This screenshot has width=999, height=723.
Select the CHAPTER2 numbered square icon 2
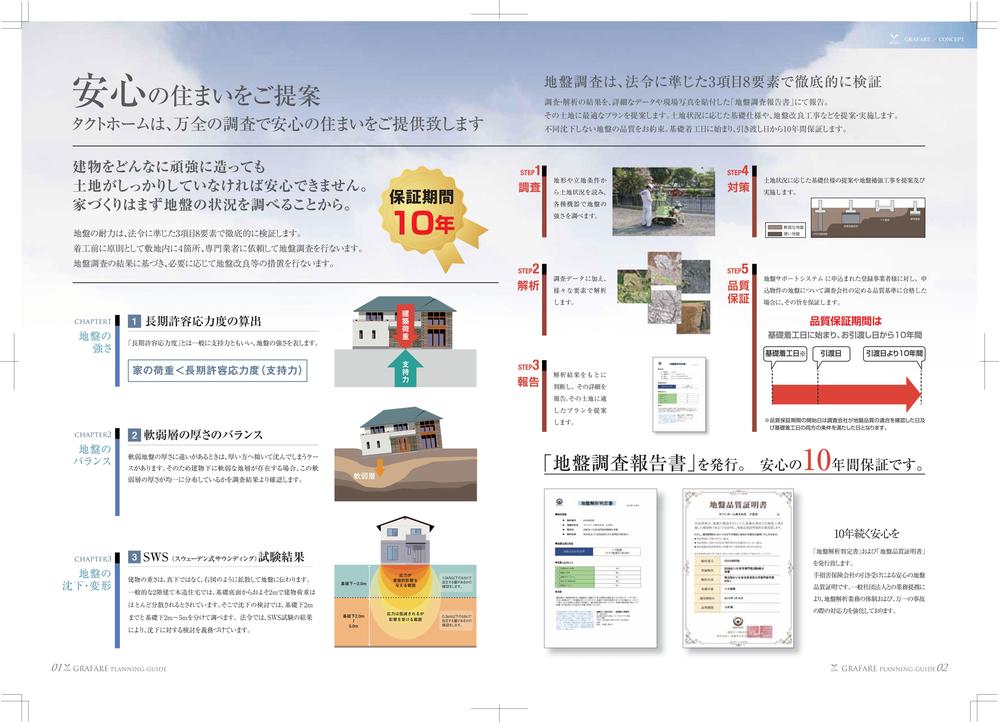(x=133, y=434)
